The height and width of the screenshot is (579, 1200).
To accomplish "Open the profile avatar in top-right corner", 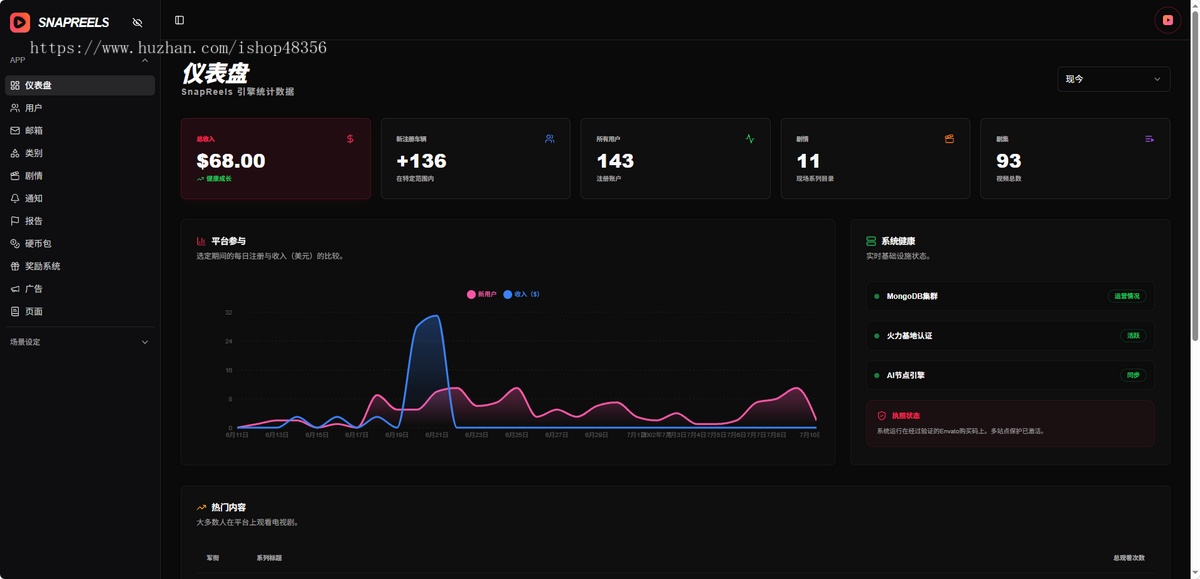I will click(1167, 19).
